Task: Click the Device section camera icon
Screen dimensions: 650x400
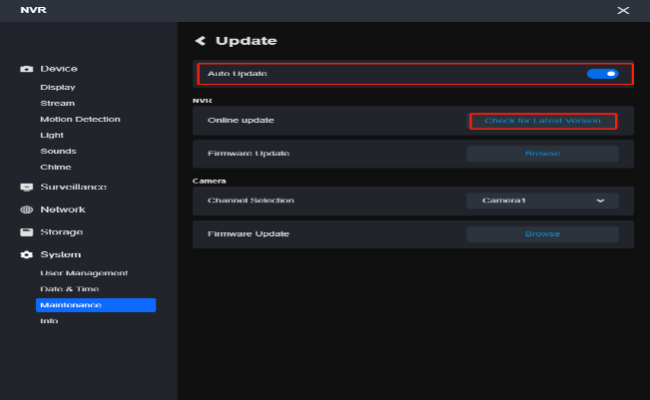Action: (27, 69)
